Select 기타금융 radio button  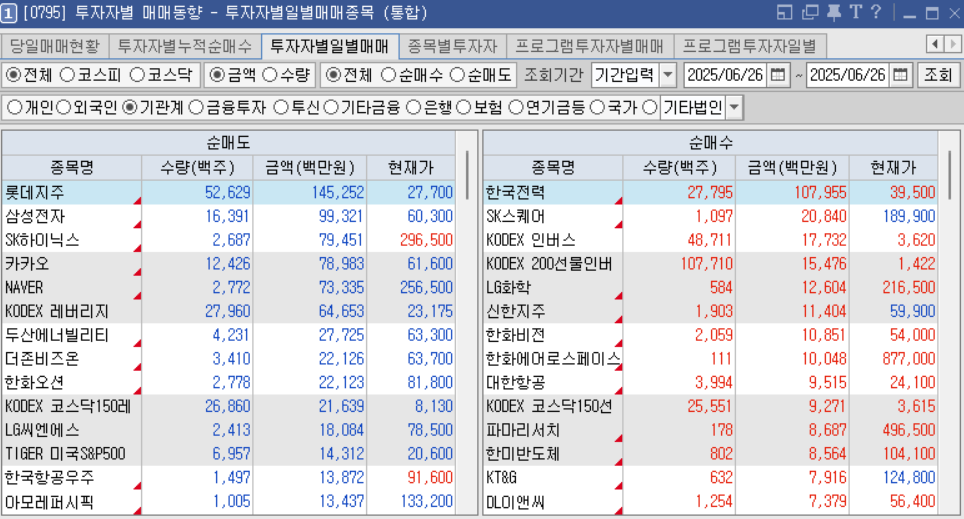[x=331, y=108]
